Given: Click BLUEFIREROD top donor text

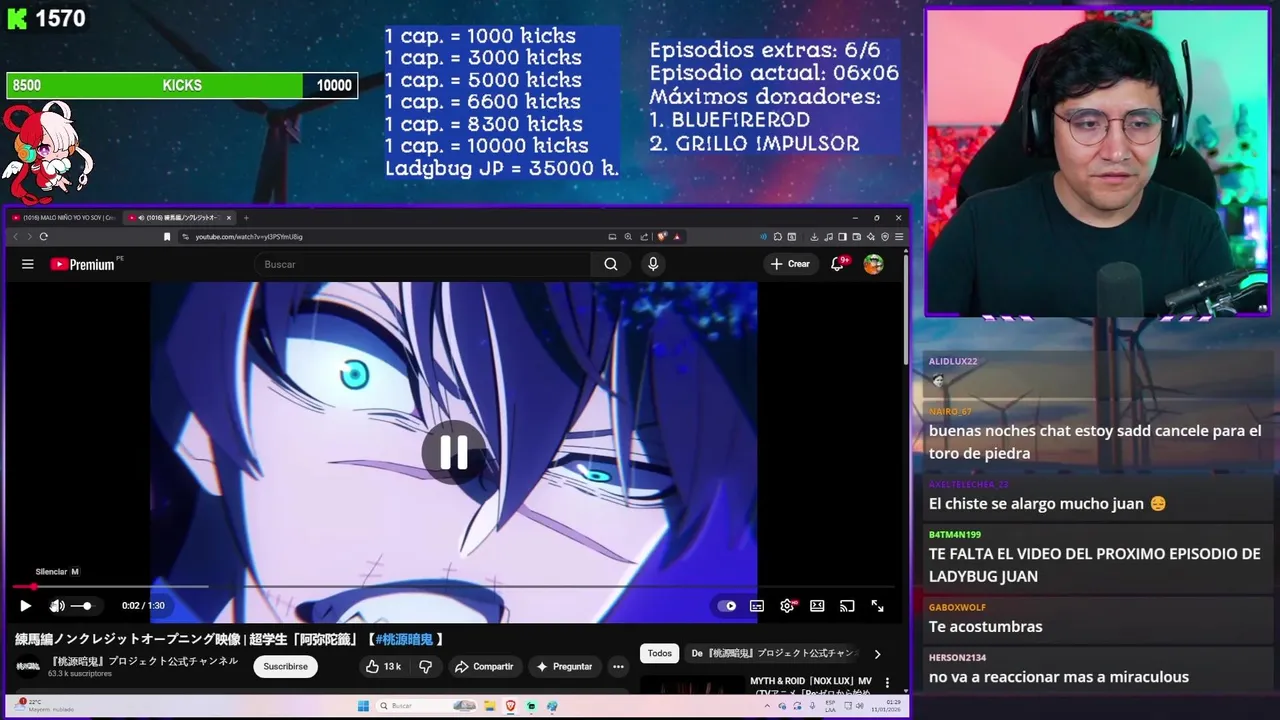Looking at the screenshot, I should click(741, 121).
